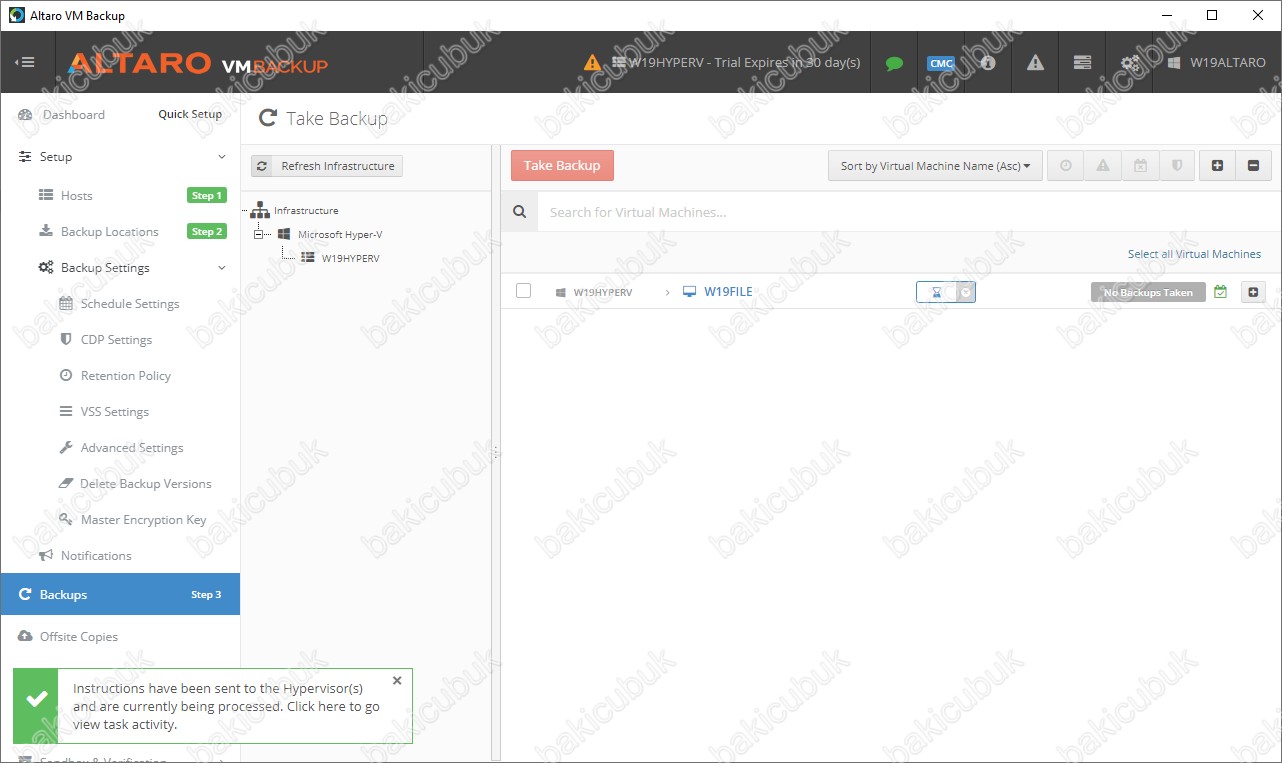Click the W19HYPERV host label in VM row
This screenshot has width=1282, height=763.
(603, 292)
